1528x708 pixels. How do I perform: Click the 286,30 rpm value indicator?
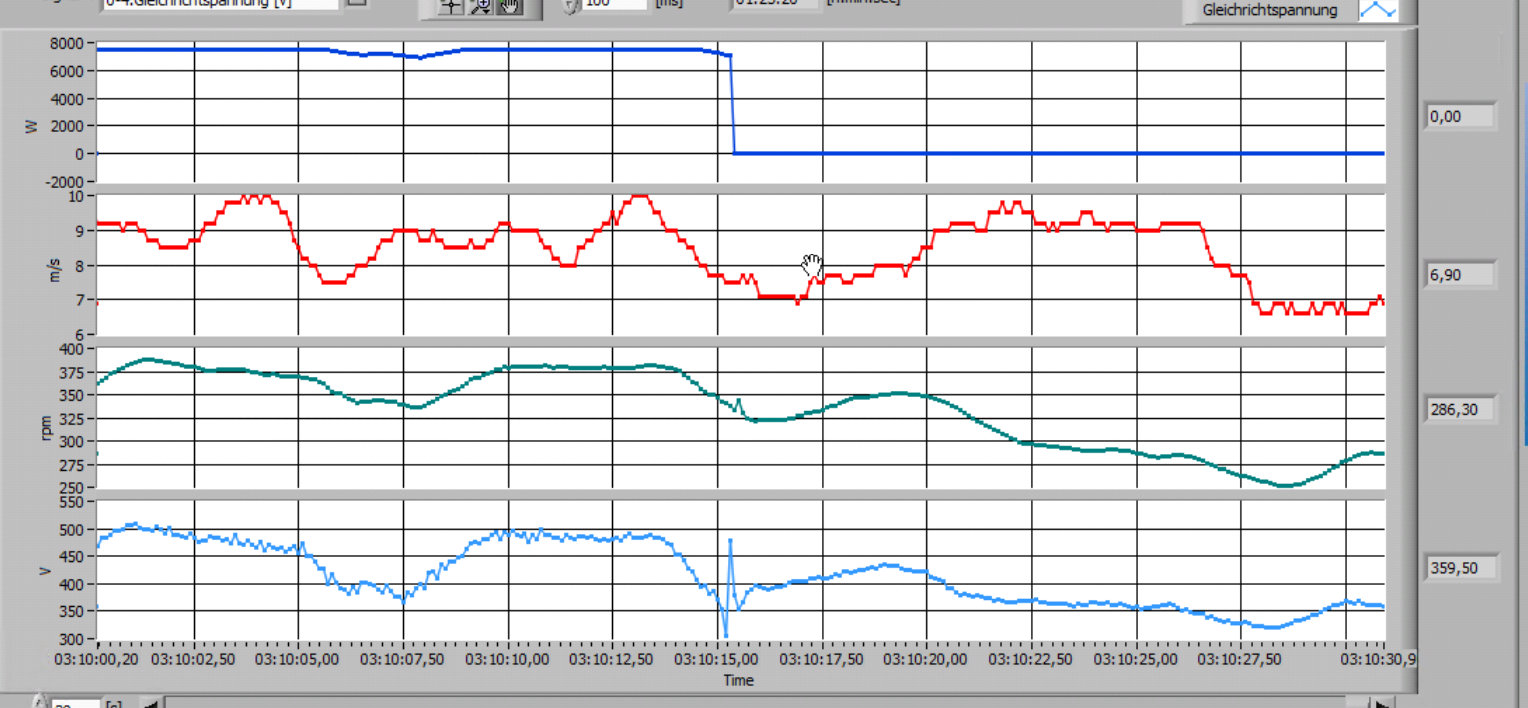click(x=1459, y=410)
